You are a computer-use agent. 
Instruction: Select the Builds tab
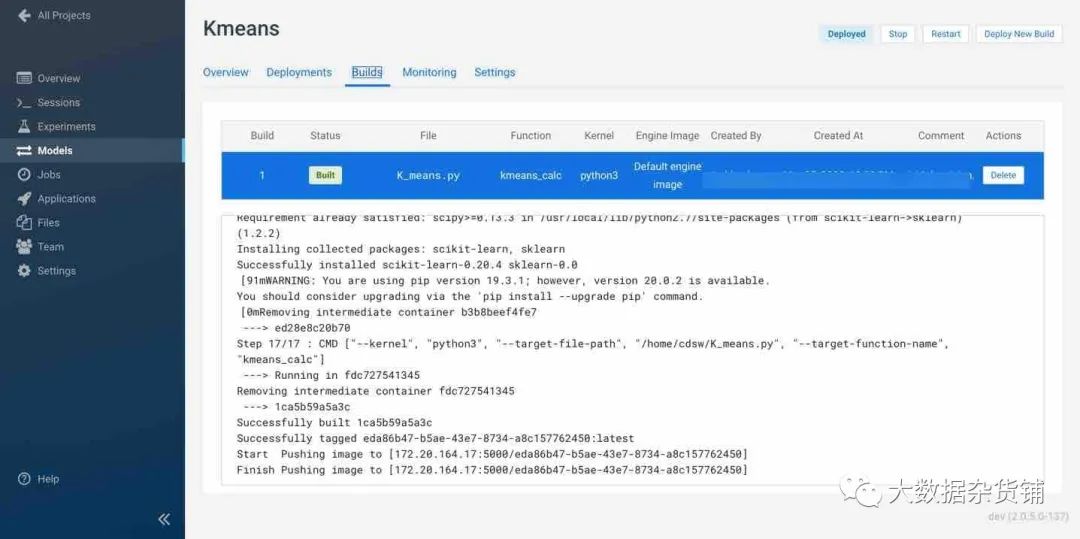tap(367, 72)
